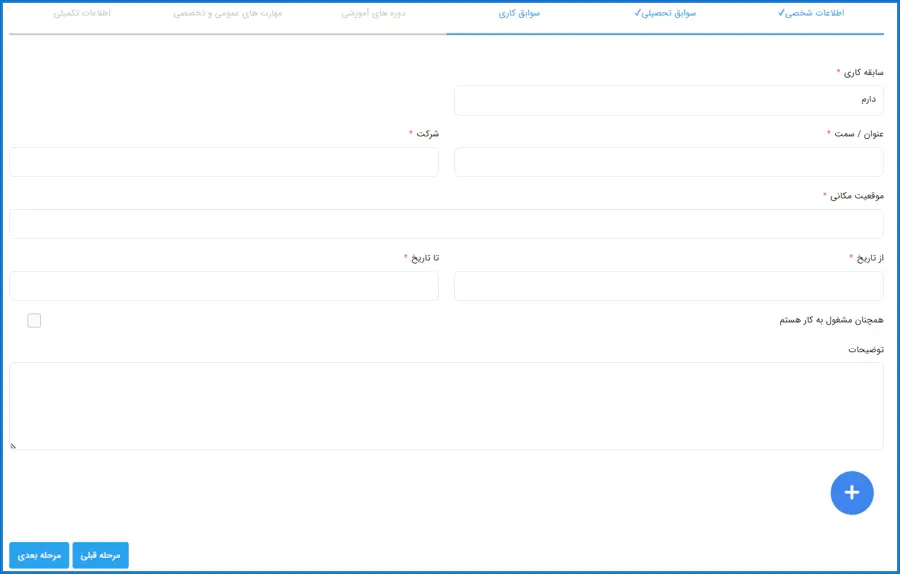The height and width of the screenshot is (574, 900).
Task: Click the blue plus add-record button
Action: 851,493
